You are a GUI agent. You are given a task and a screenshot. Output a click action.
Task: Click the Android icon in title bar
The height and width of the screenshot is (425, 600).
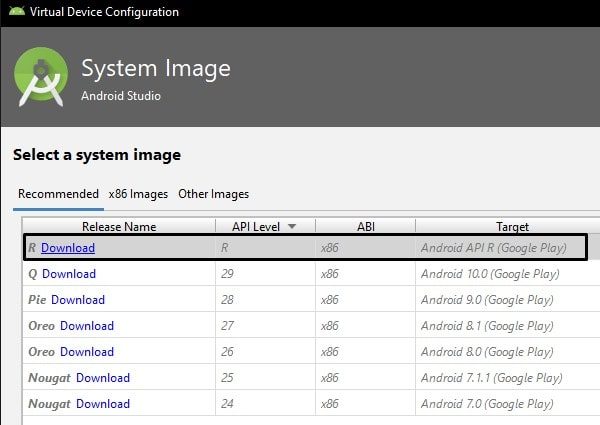[x=16, y=11]
